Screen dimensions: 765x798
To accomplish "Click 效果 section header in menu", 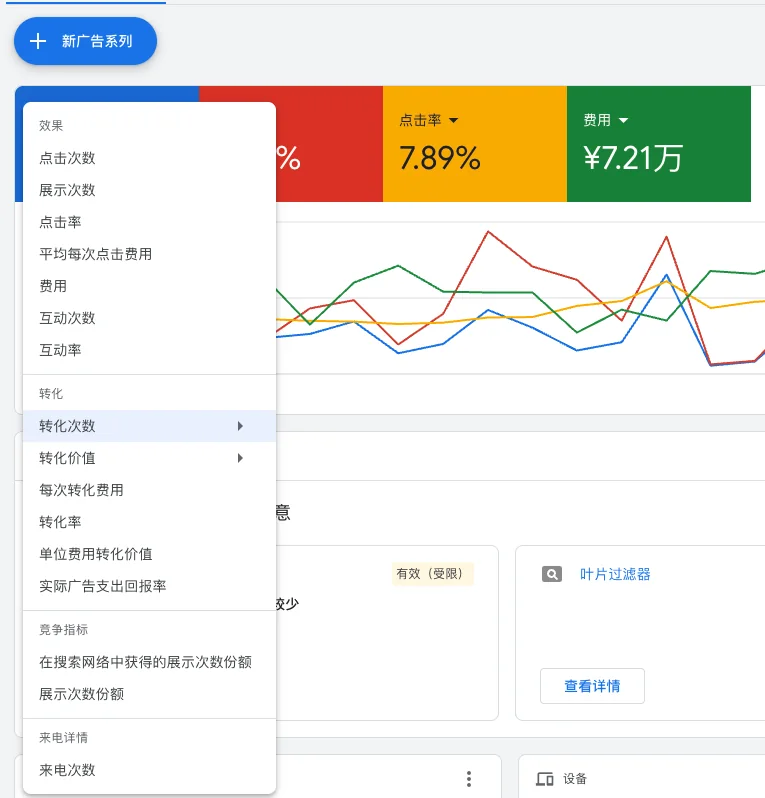I will [x=51, y=126].
